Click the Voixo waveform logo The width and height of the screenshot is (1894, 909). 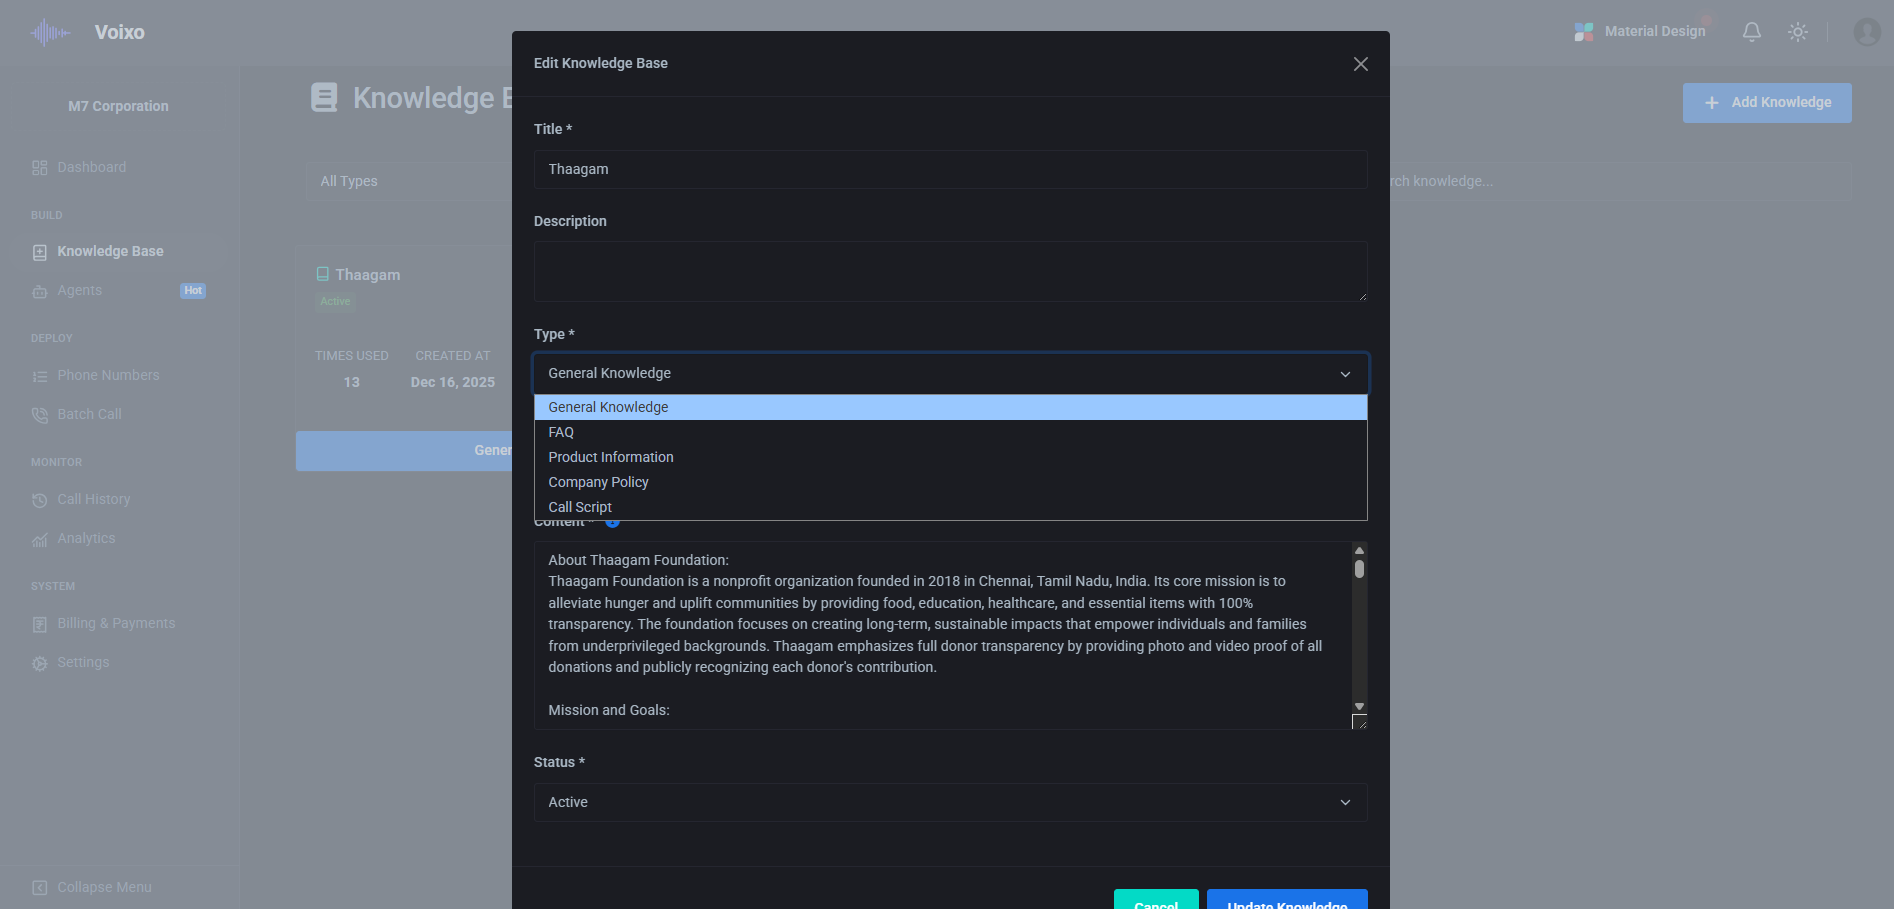tap(49, 31)
